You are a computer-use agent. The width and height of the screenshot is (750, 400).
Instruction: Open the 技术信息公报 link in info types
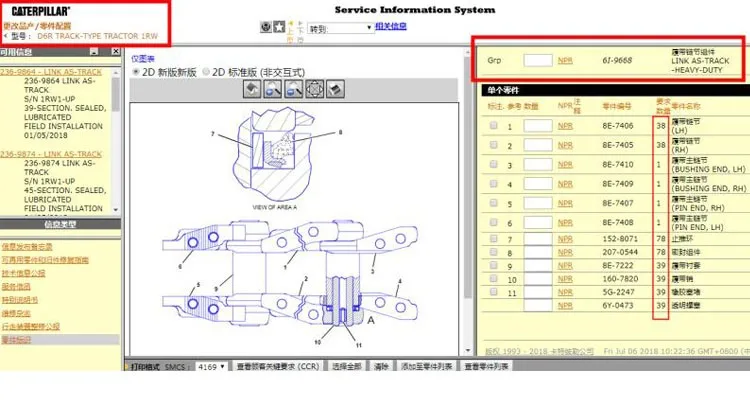(23, 273)
